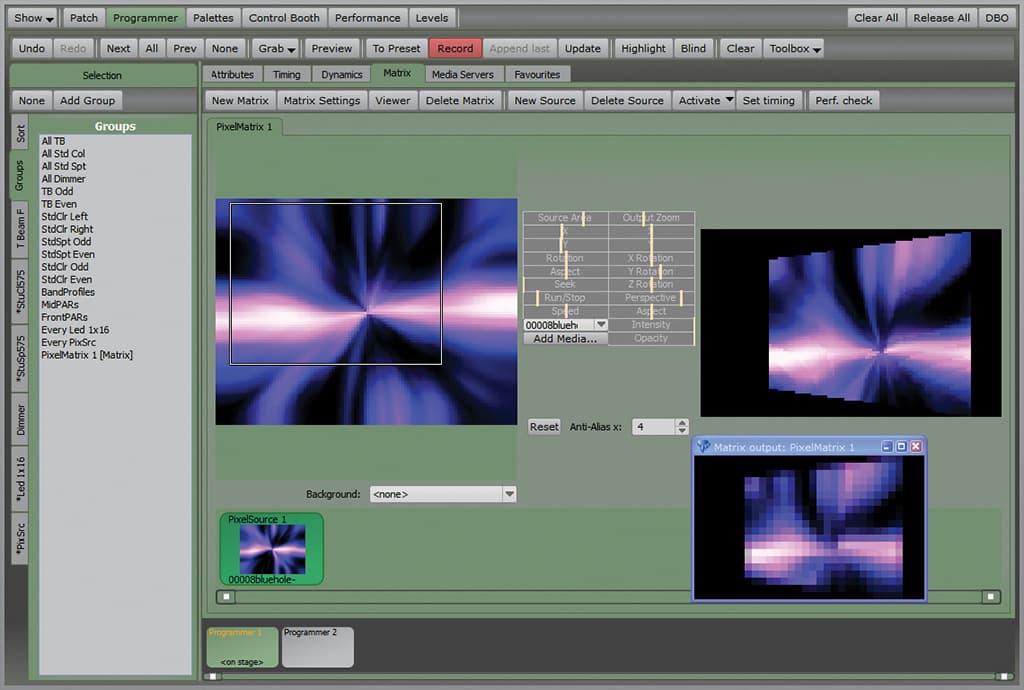Screen dimensions: 1024x690
Task: Click the Reset button
Action: pos(544,427)
